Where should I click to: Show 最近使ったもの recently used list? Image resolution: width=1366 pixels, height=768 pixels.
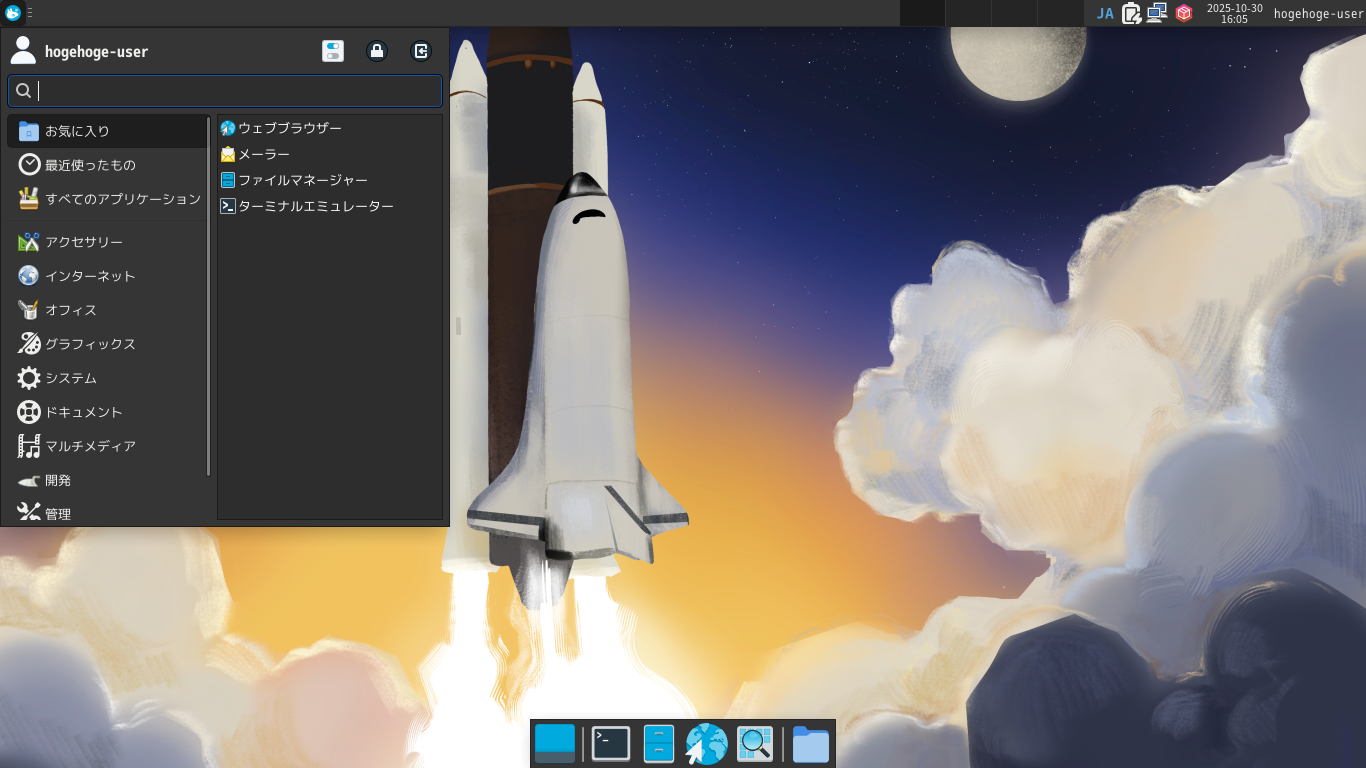coord(107,165)
